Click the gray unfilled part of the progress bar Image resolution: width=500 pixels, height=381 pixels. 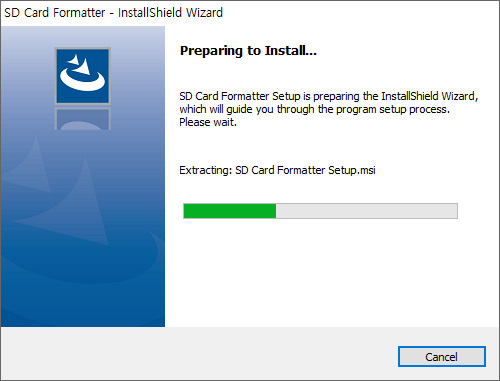click(367, 211)
